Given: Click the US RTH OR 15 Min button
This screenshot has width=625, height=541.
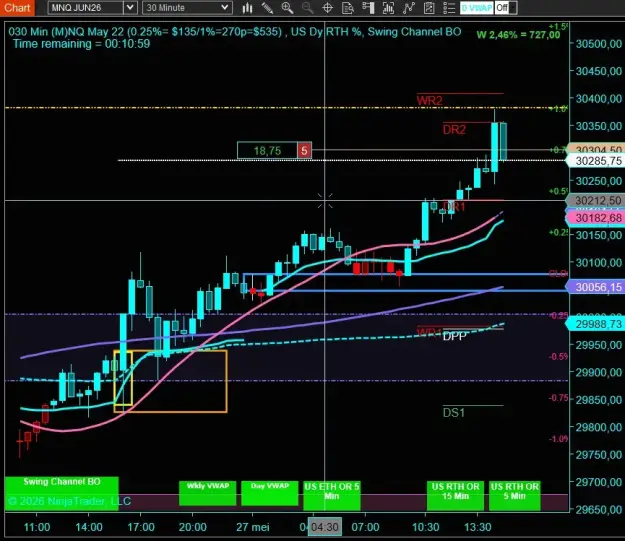Looking at the screenshot, I should click(x=456, y=496).
